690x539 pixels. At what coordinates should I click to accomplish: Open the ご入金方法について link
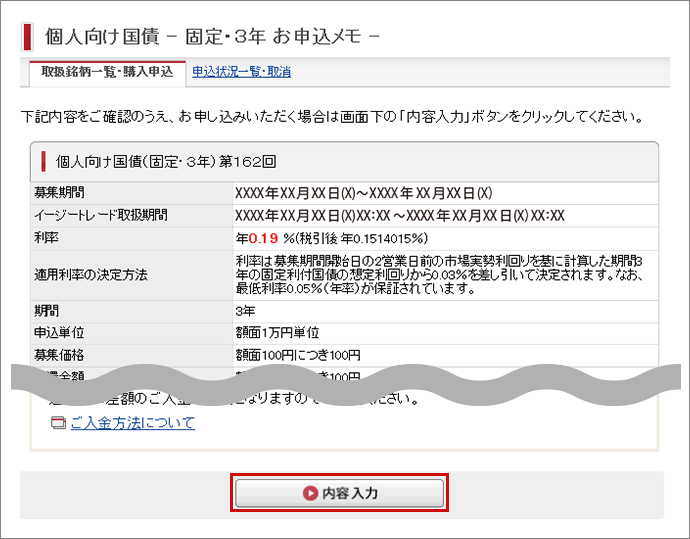tap(133, 423)
